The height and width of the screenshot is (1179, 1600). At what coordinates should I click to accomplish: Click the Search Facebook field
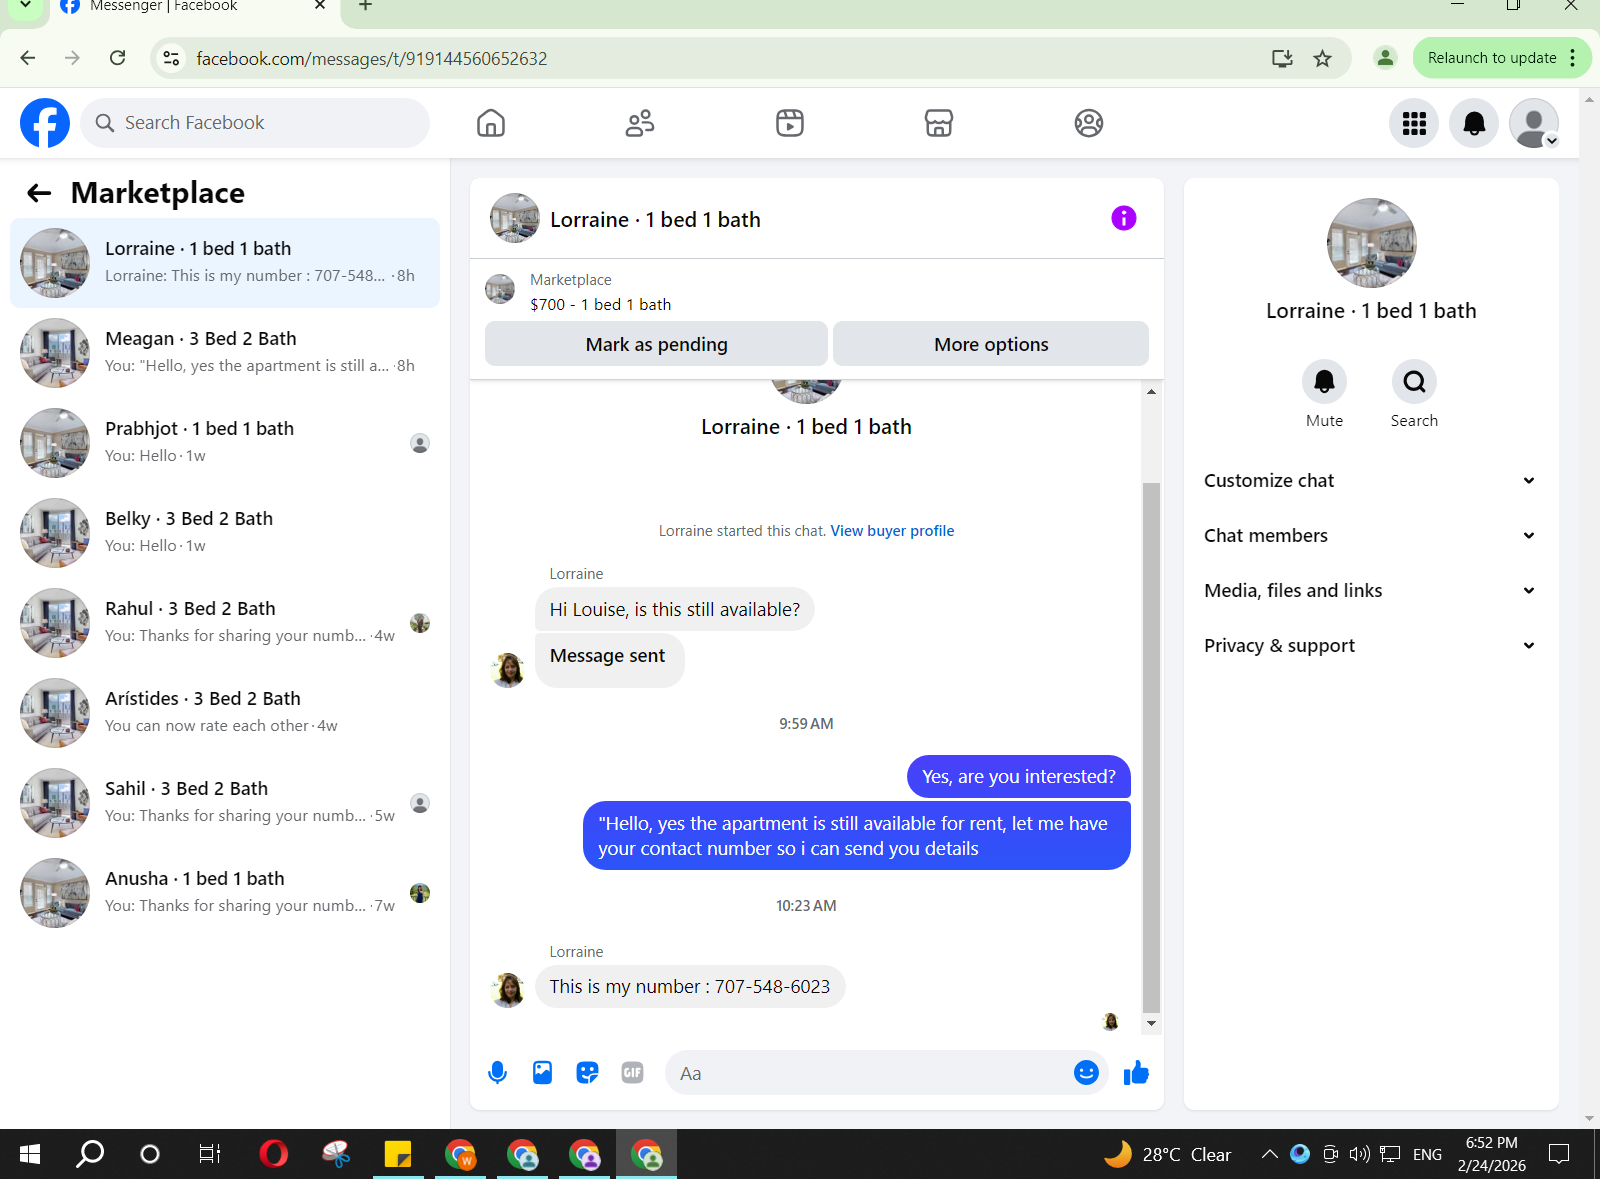pos(255,123)
